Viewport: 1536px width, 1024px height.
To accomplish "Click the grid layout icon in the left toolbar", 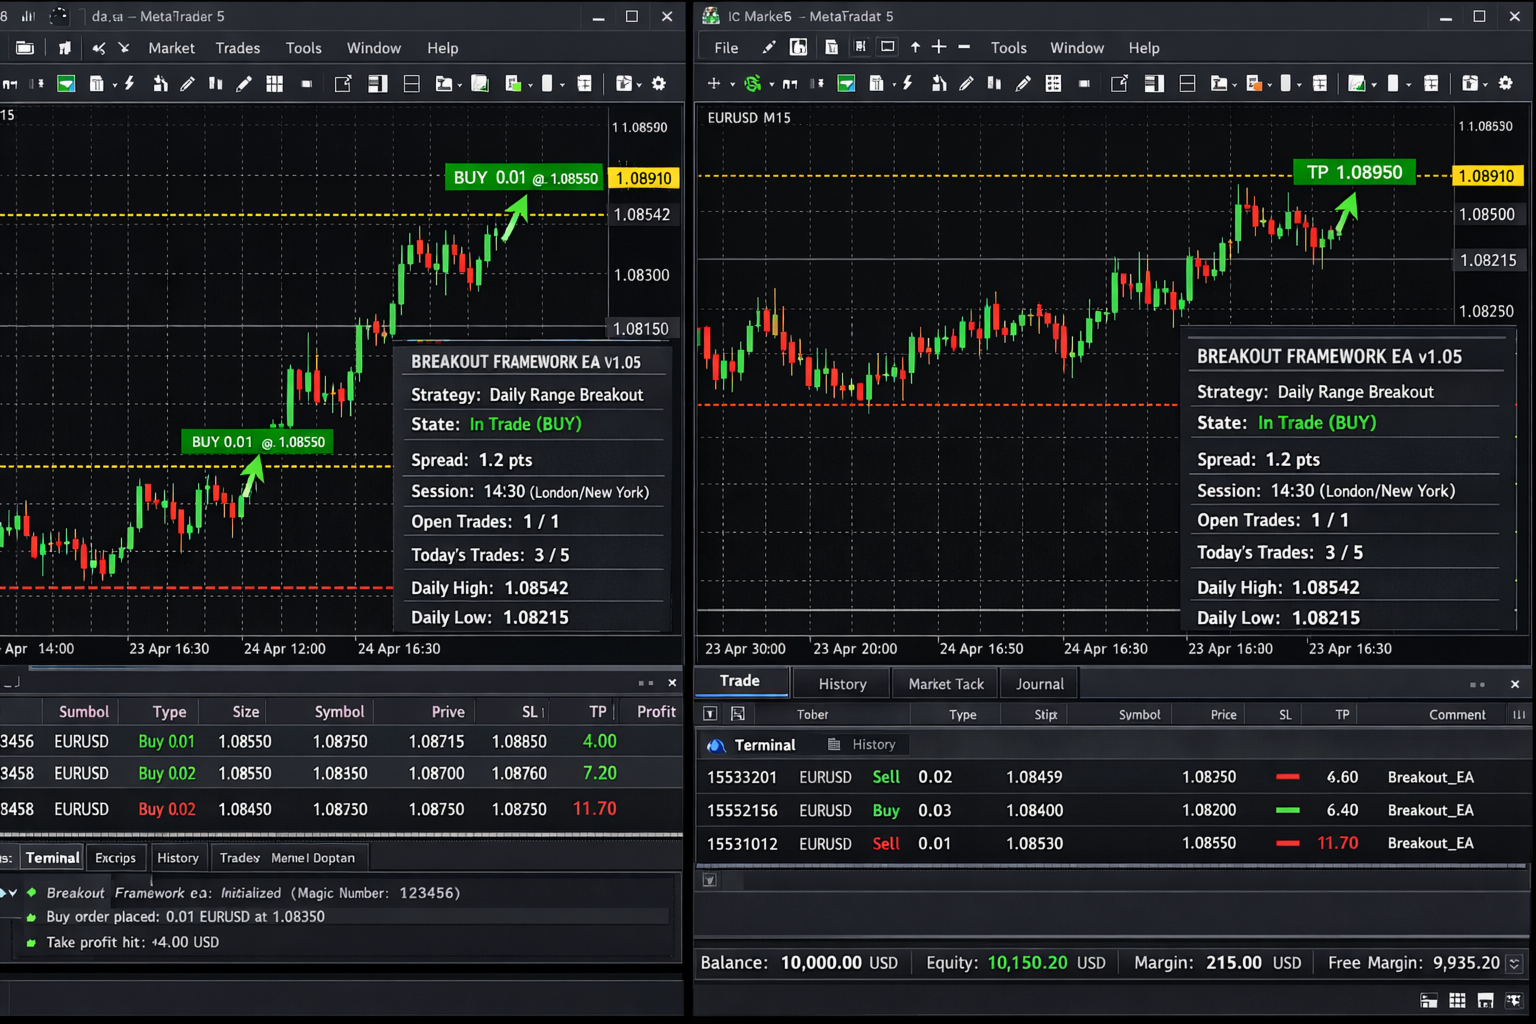I will [274, 84].
